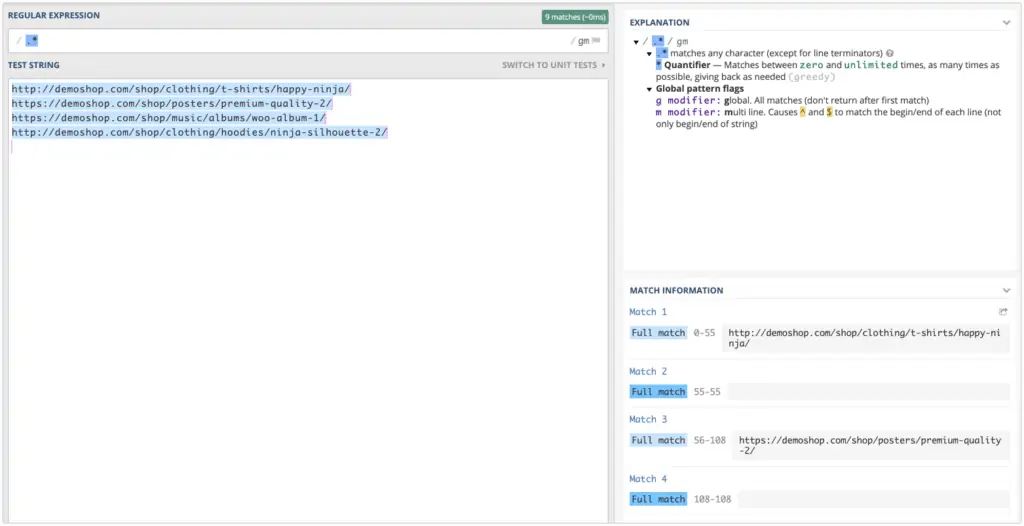The image size is (1024, 526).
Task: Click the highlighted '^' token in explanation
Action: (803, 112)
